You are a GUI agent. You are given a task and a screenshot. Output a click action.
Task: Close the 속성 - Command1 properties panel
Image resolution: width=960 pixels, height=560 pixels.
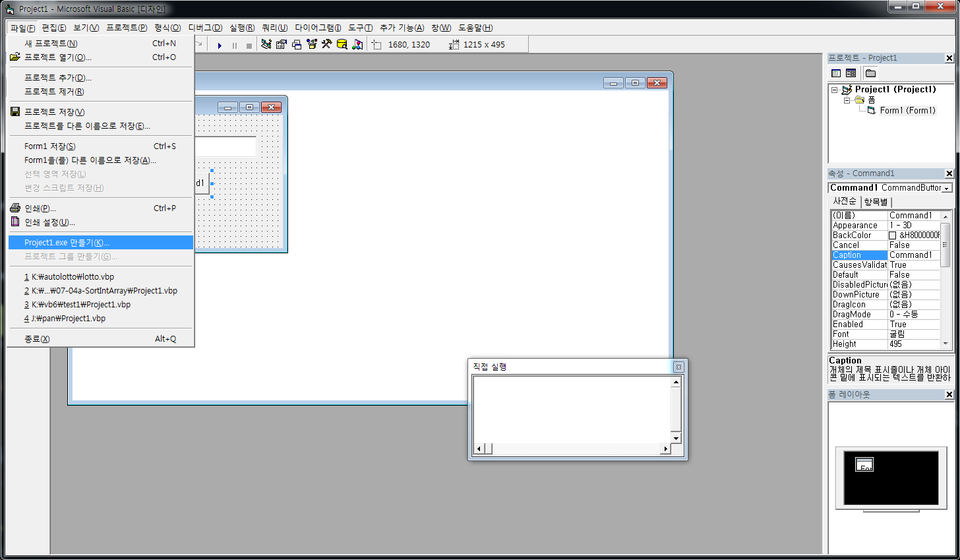pos(949,173)
